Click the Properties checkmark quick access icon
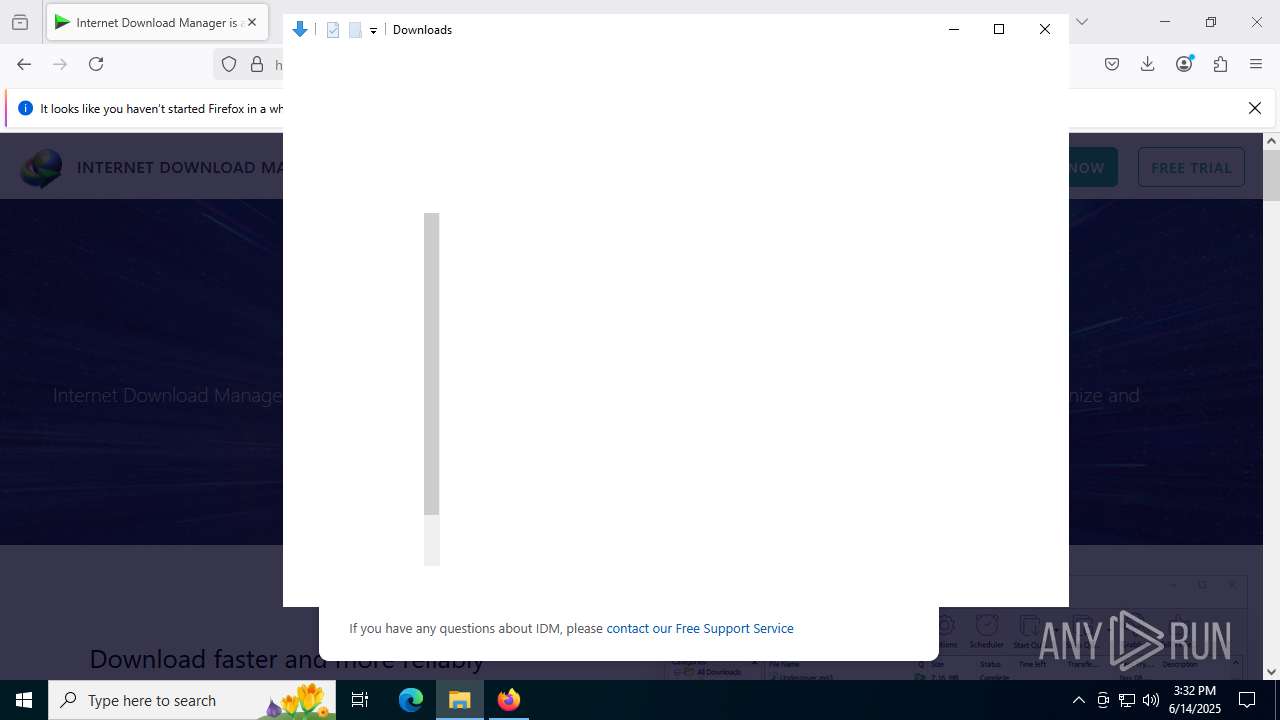 click(334, 30)
